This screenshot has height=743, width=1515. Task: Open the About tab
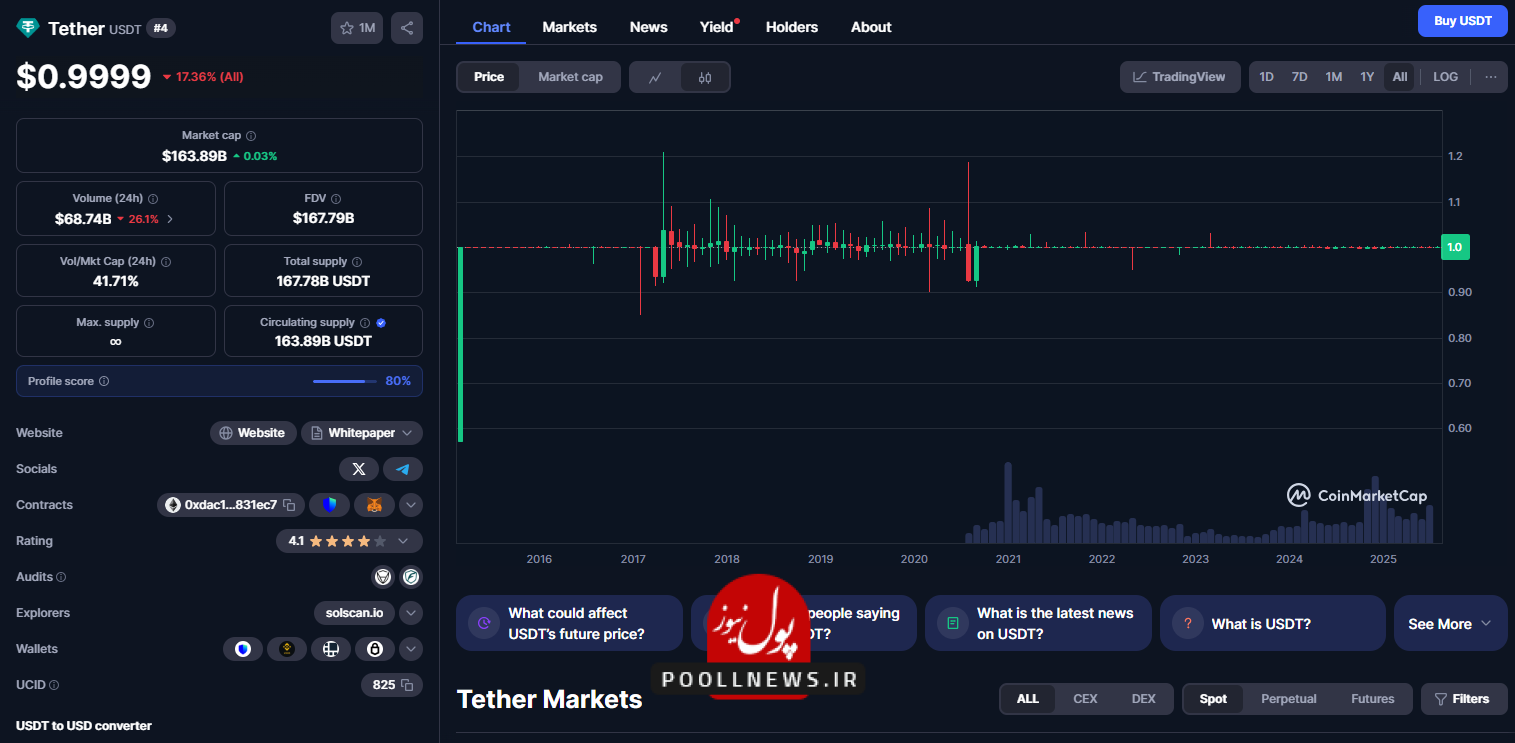(x=871, y=27)
